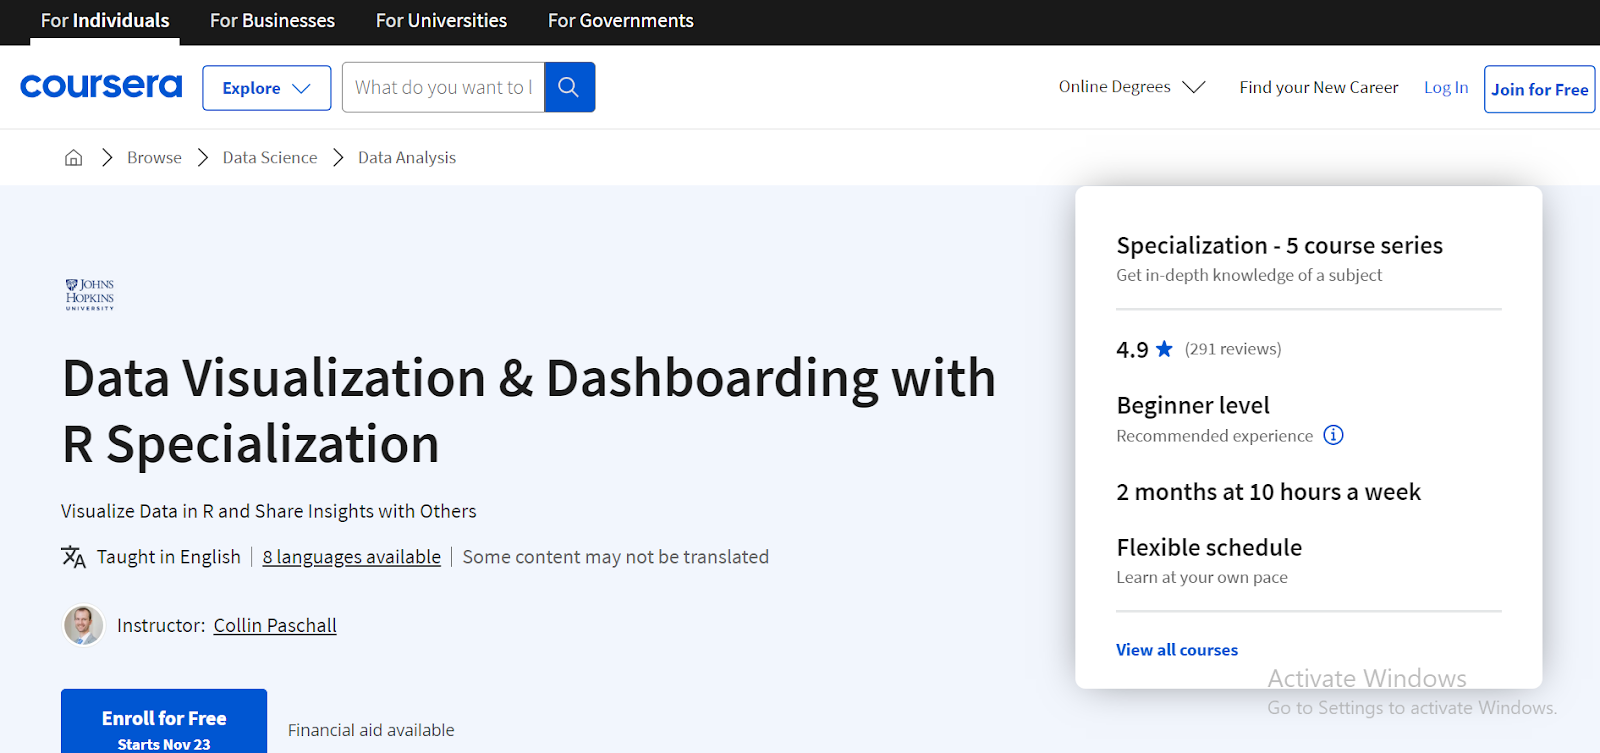Switch to the For Businesses tab

click(272, 21)
